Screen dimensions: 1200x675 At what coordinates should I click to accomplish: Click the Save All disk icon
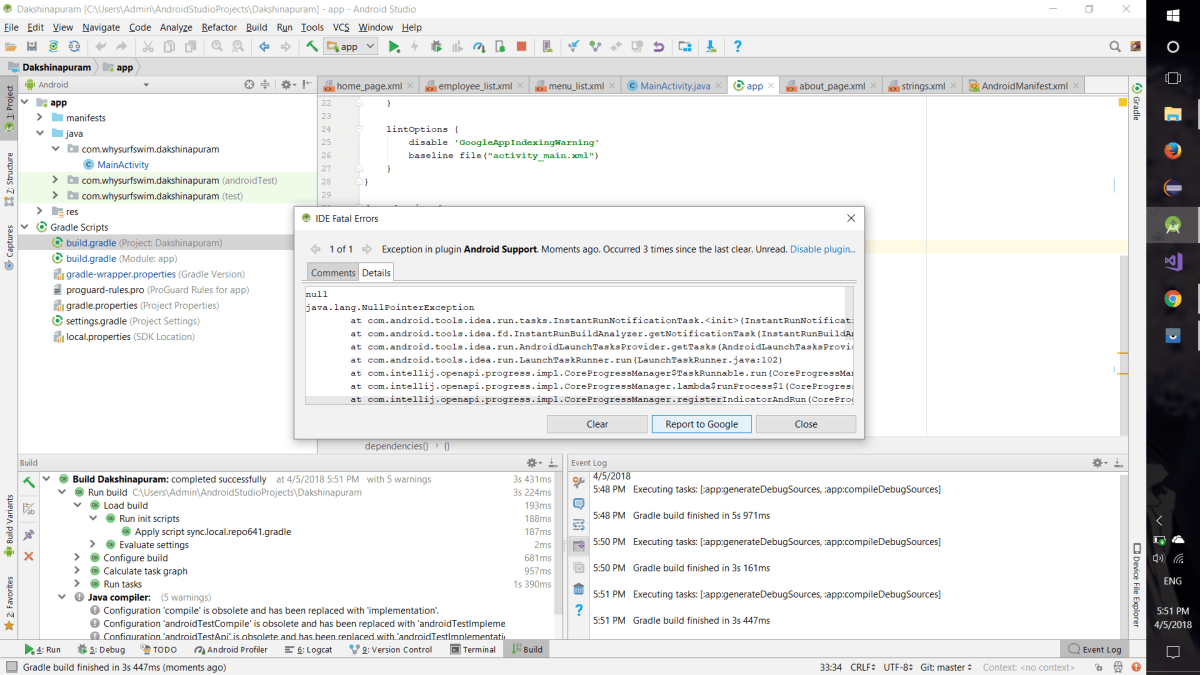[32, 47]
